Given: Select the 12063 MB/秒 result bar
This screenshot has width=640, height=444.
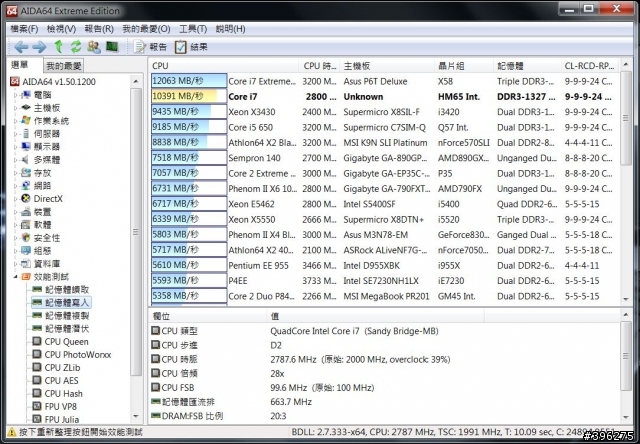Looking at the screenshot, I should pyautogui.click(x=189, y=81).
